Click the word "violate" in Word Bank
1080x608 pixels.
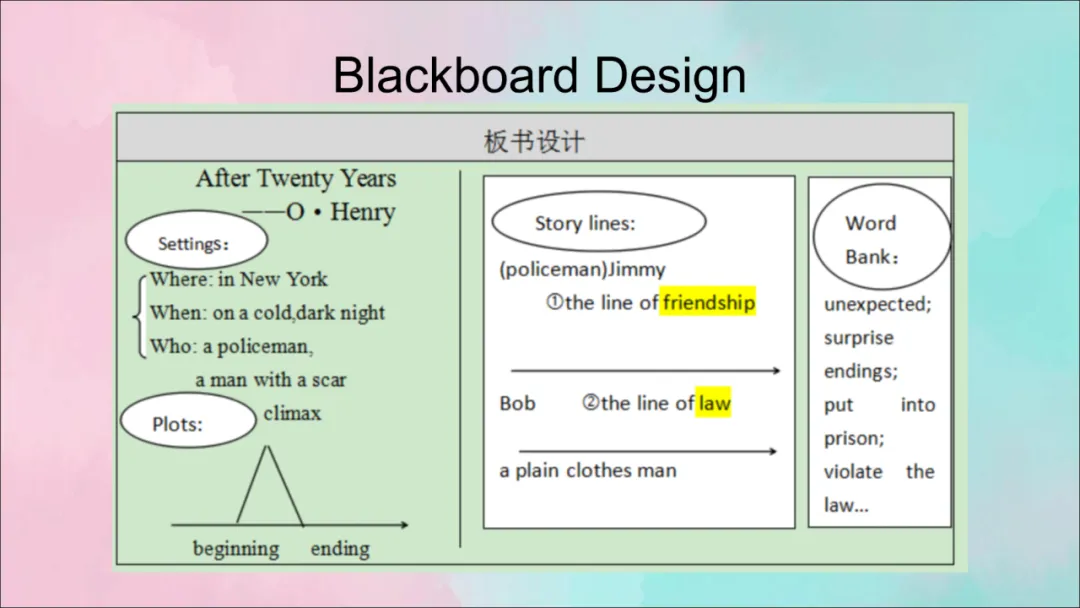pos(853,472)
